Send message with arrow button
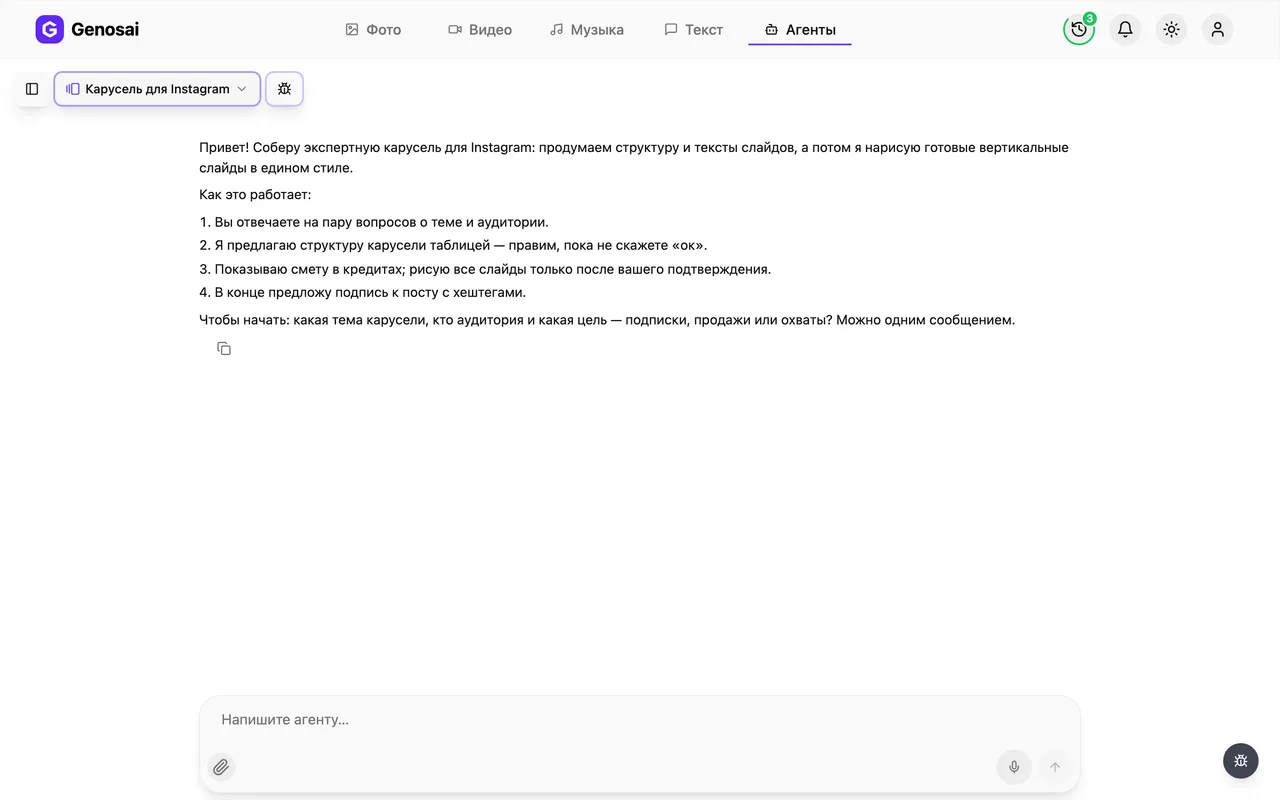 (1054, 767)
